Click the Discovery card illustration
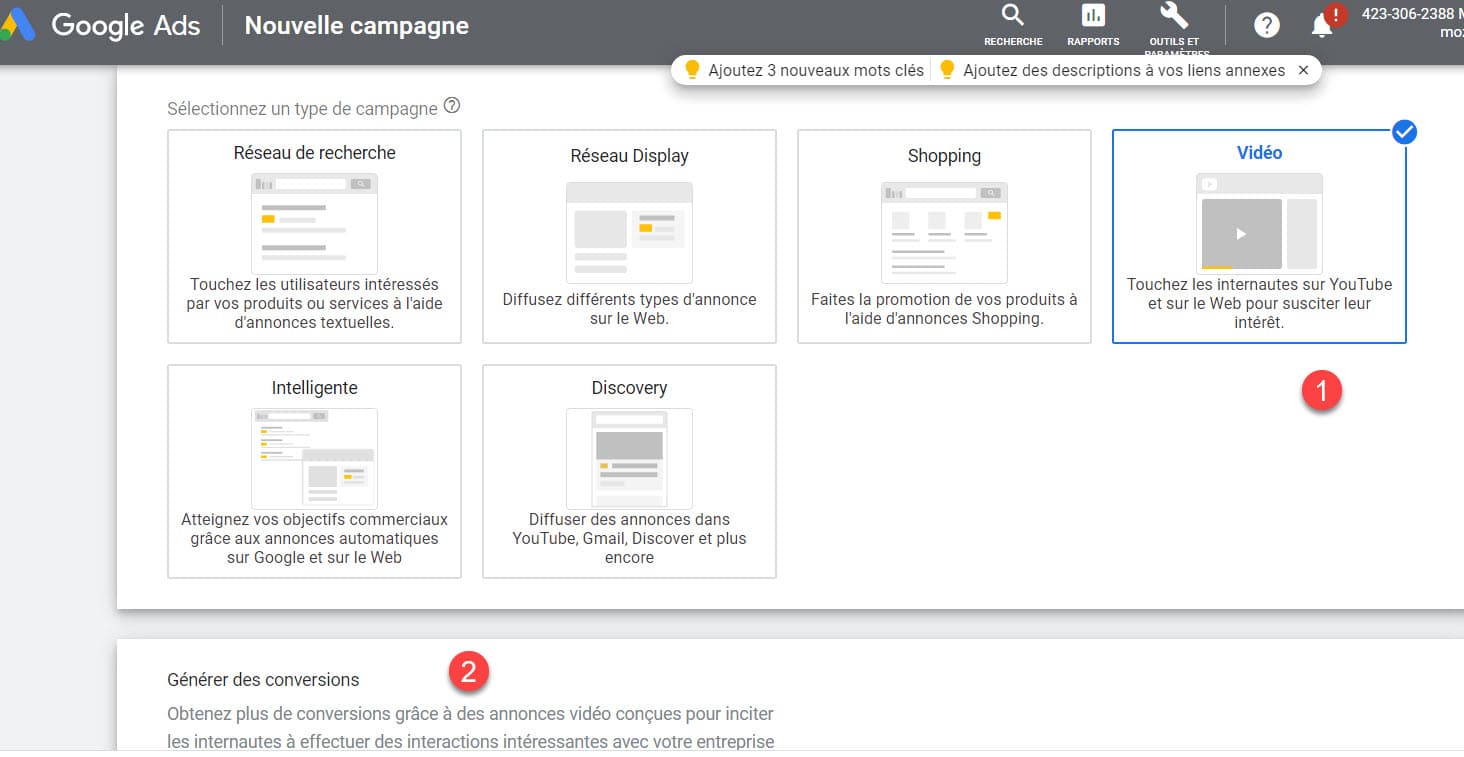 pyautogui.click(x=629, y=458)
